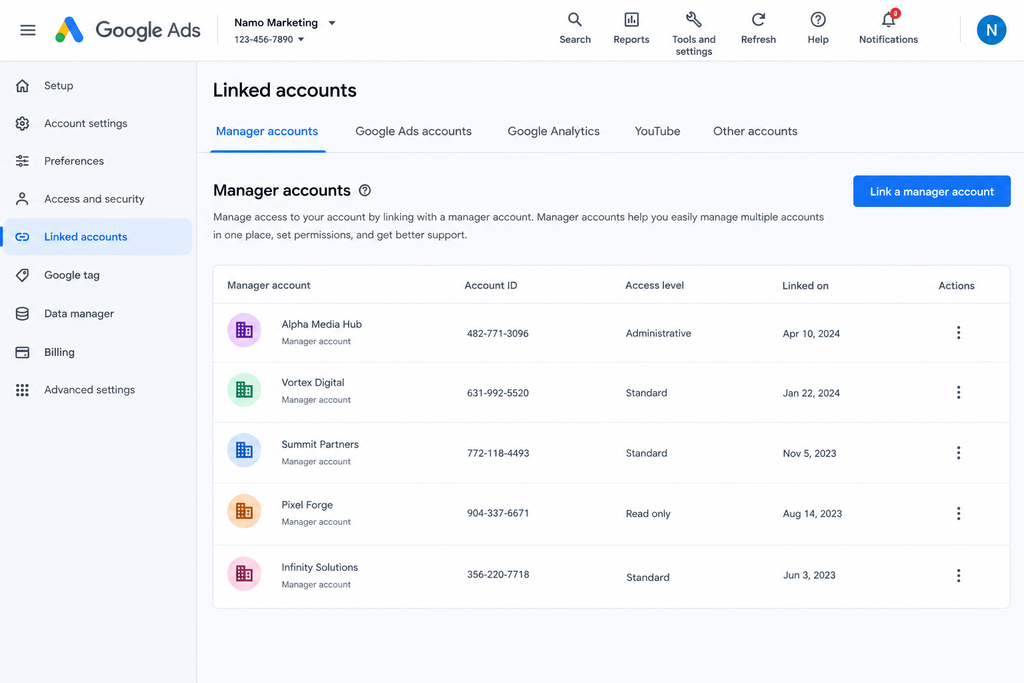Click account ID 631-992-5520
Screen dimensions: 1024x683
coord(498,393)
